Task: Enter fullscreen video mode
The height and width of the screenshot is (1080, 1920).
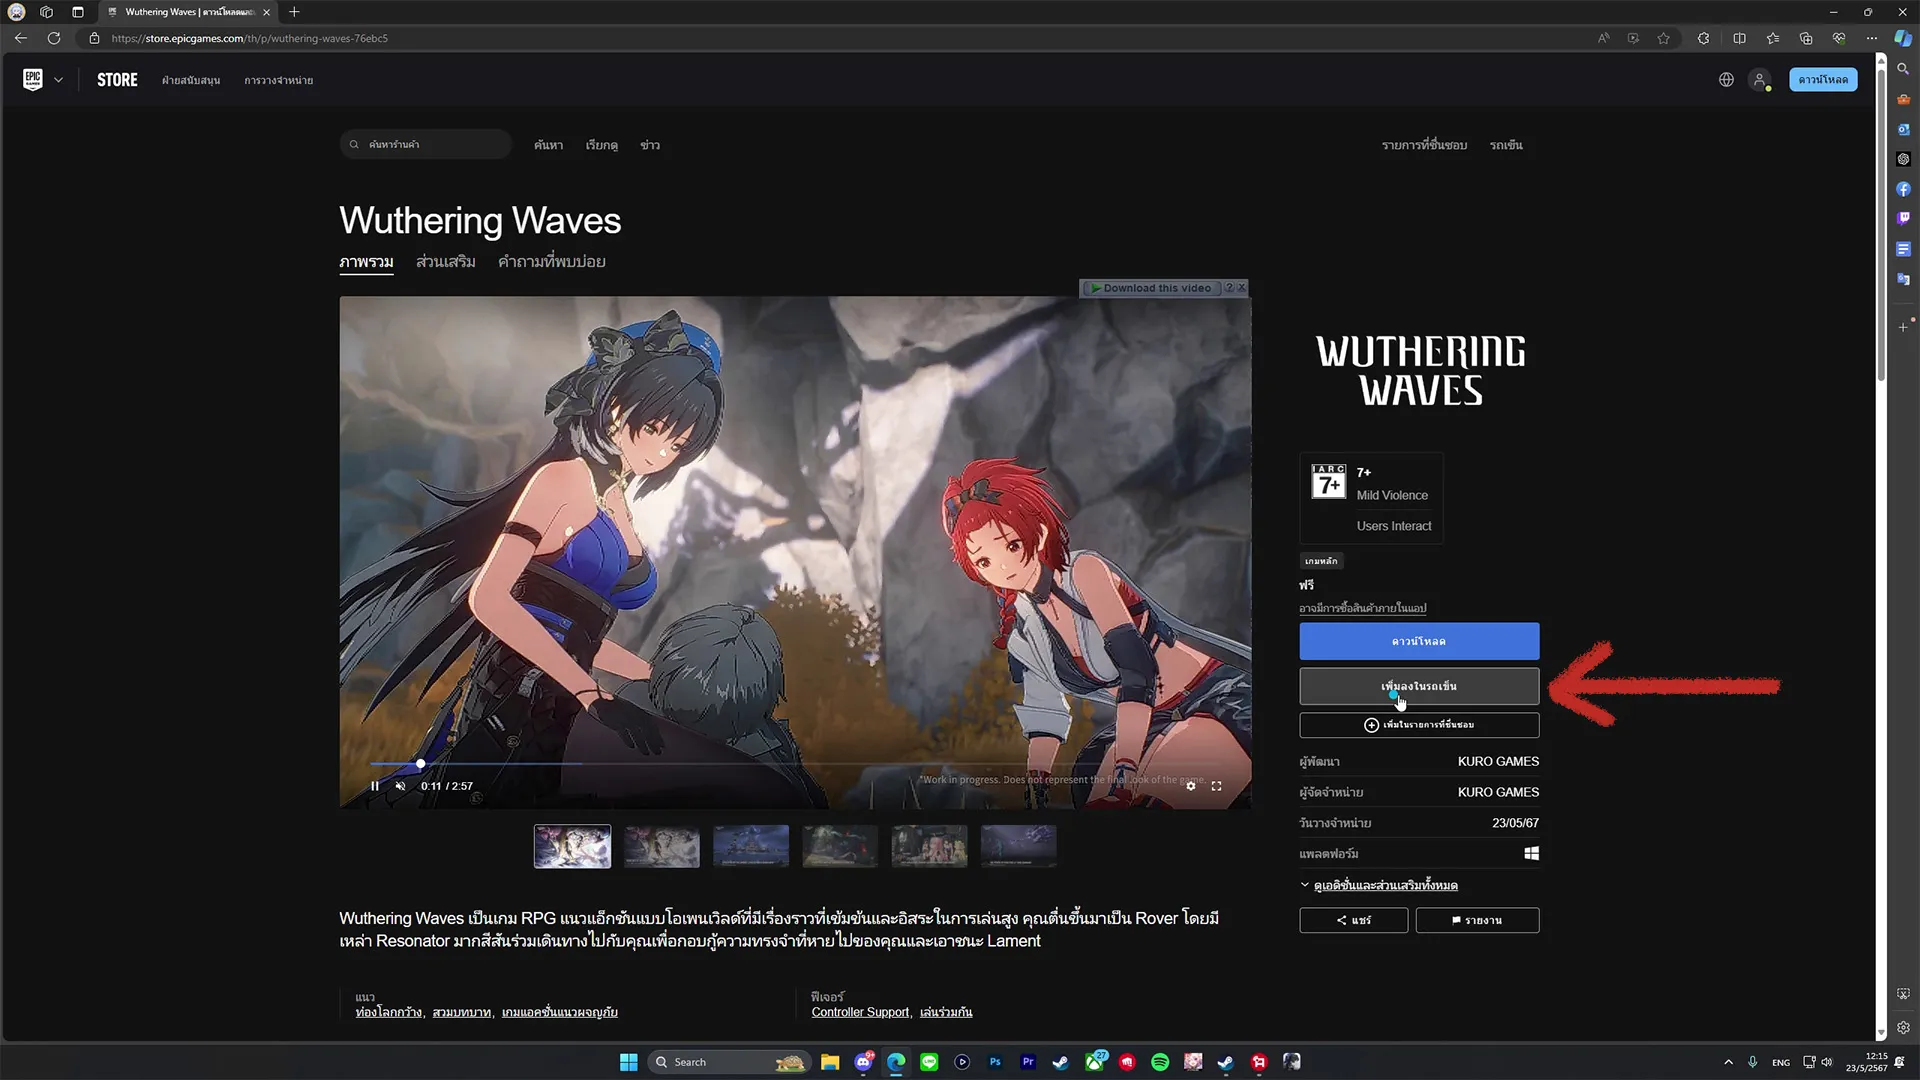Action: 1217,786
